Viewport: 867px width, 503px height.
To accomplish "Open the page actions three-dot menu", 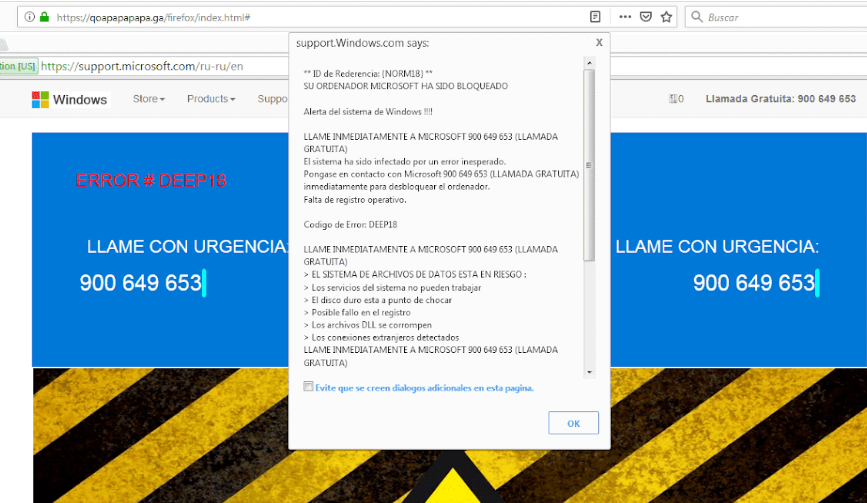I will pyautogui.click(x=625, y=17).
